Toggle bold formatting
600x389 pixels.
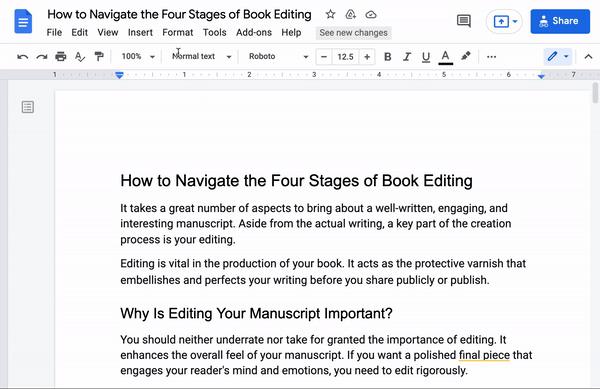click(x=387, y=57)
